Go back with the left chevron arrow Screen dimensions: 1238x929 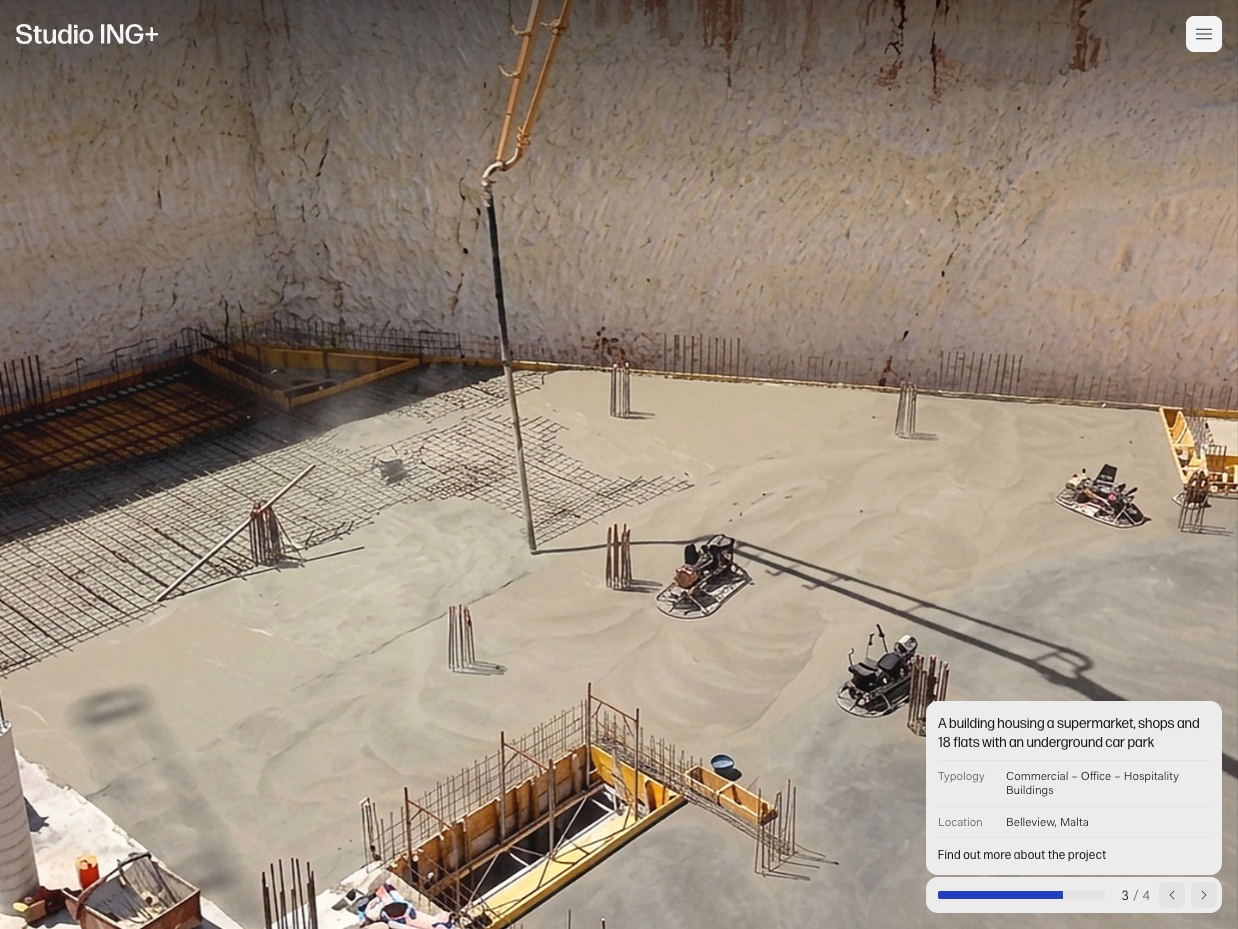click(x=1172, y=895)
